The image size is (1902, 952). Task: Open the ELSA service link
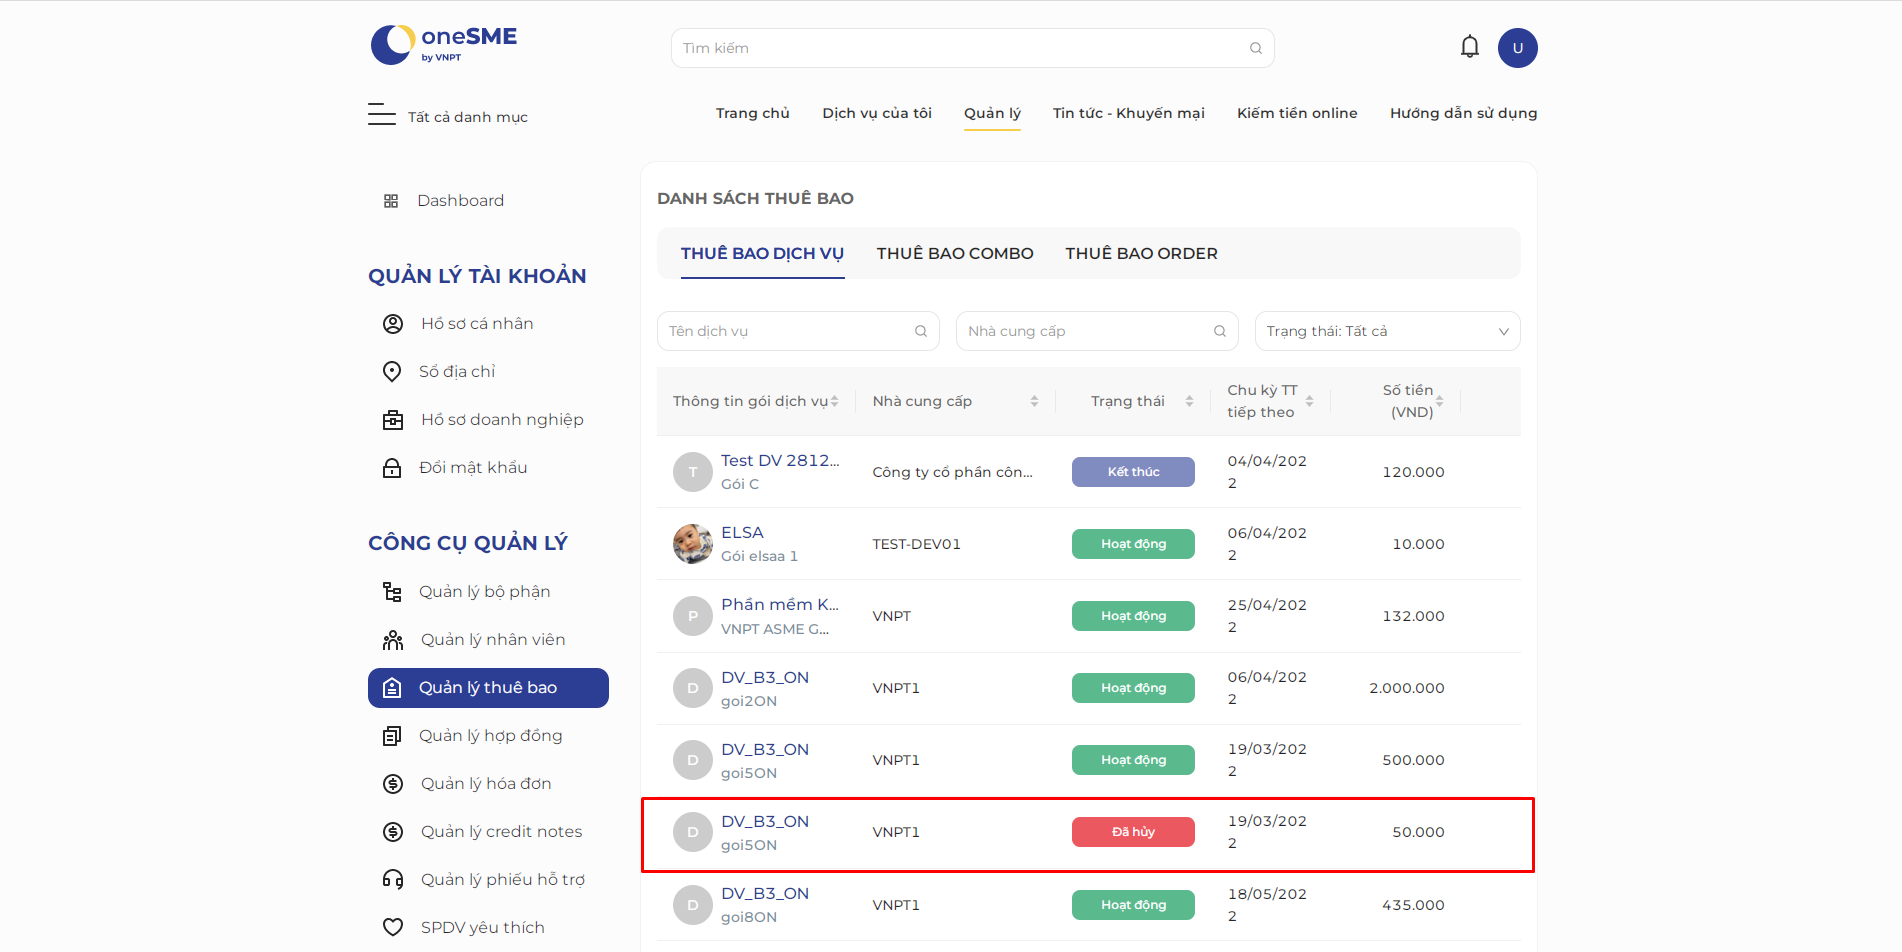point(742,533)
